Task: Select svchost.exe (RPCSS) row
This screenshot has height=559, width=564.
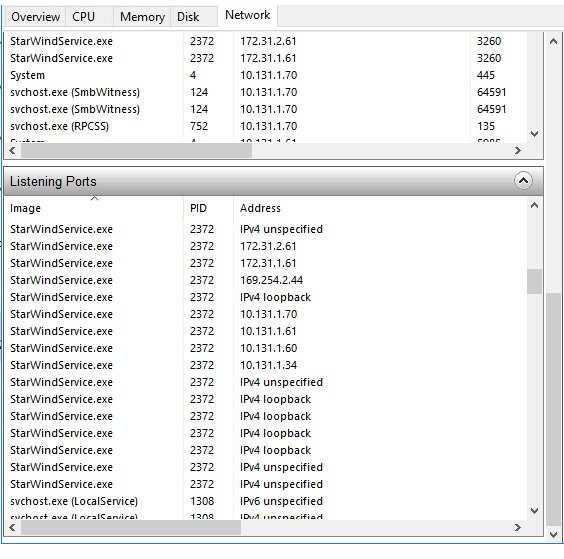Action: coord(265,126)
